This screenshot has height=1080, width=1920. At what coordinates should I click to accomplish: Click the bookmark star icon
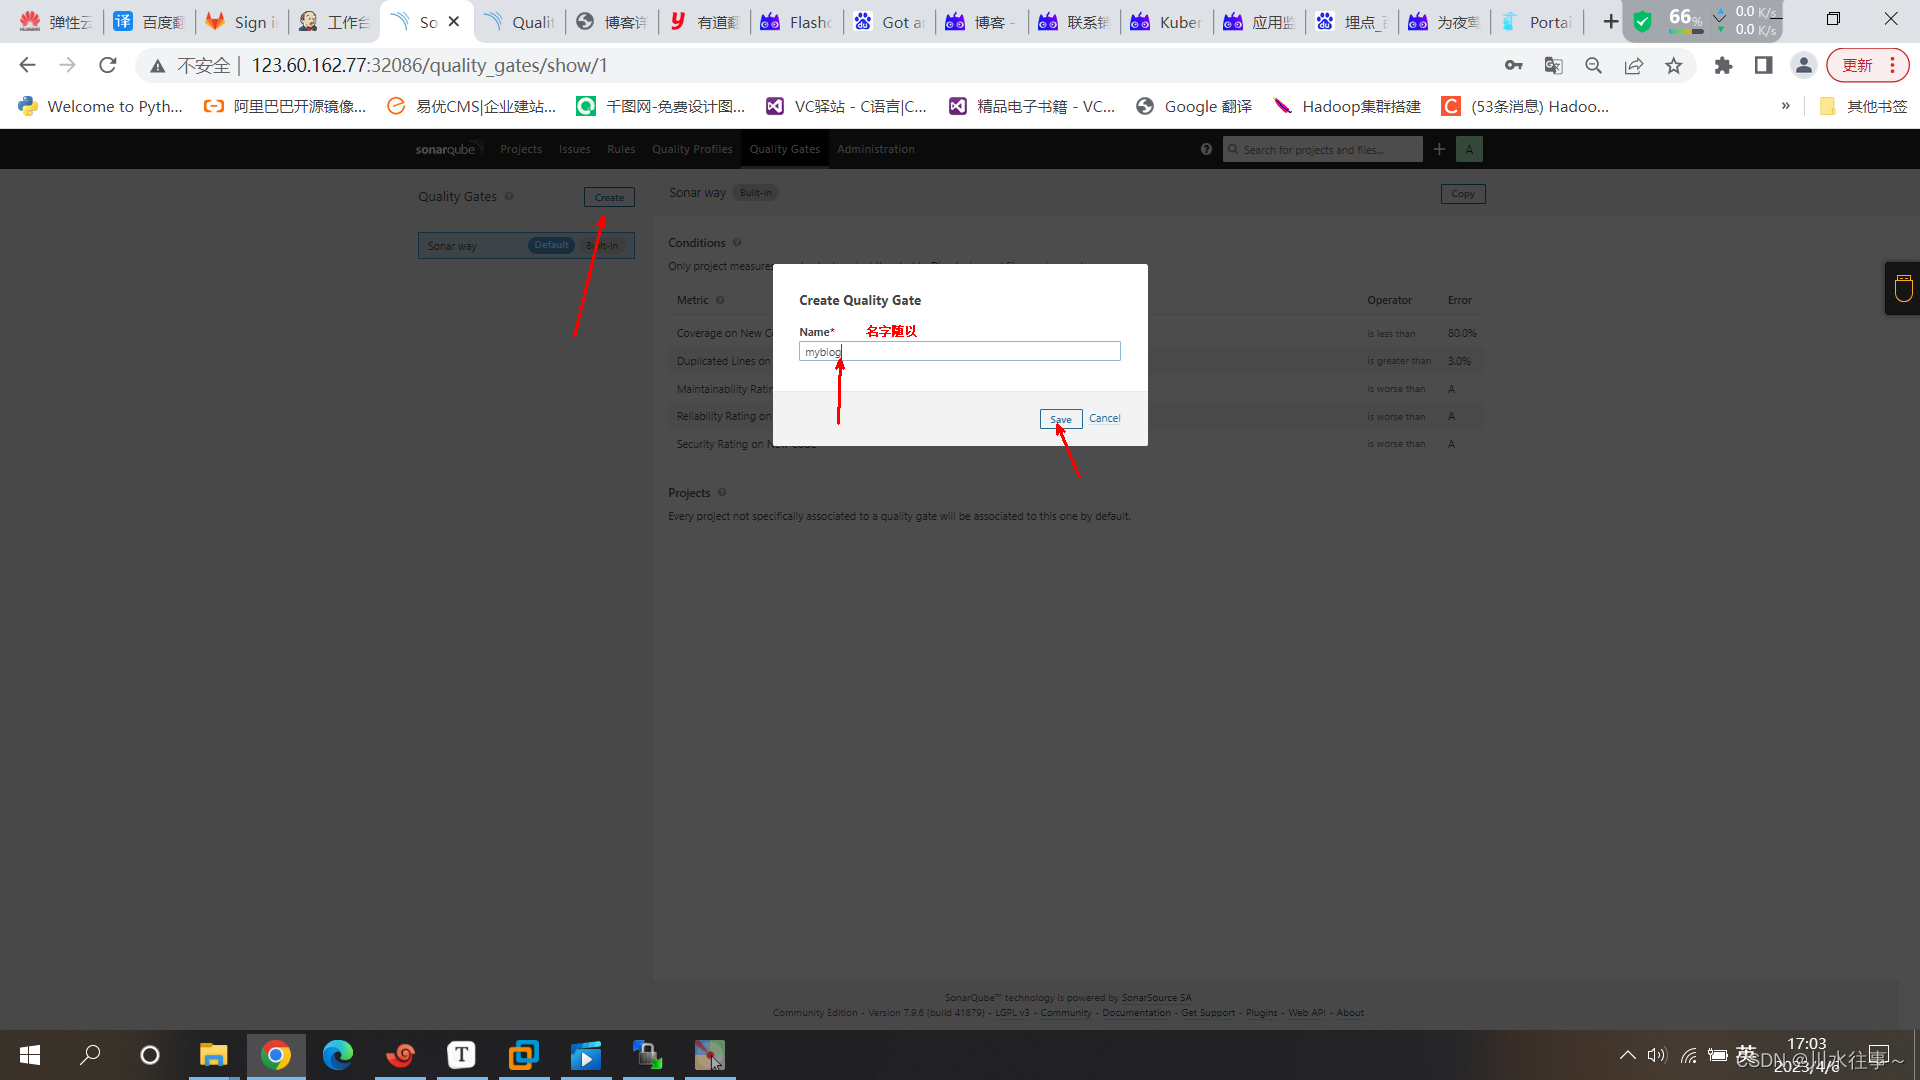[1673, 66]
